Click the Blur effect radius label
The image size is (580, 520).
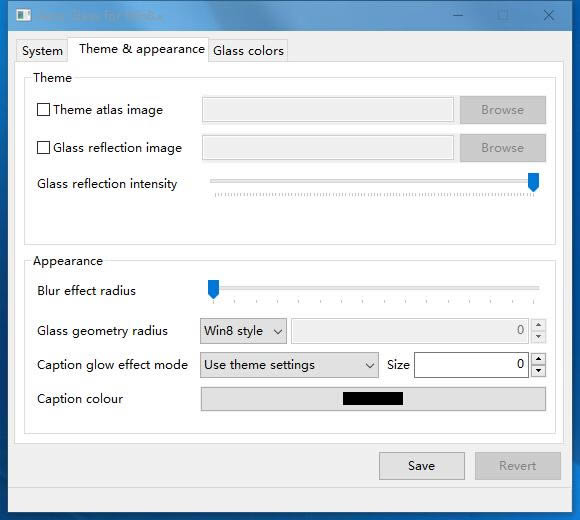(87, 291)
